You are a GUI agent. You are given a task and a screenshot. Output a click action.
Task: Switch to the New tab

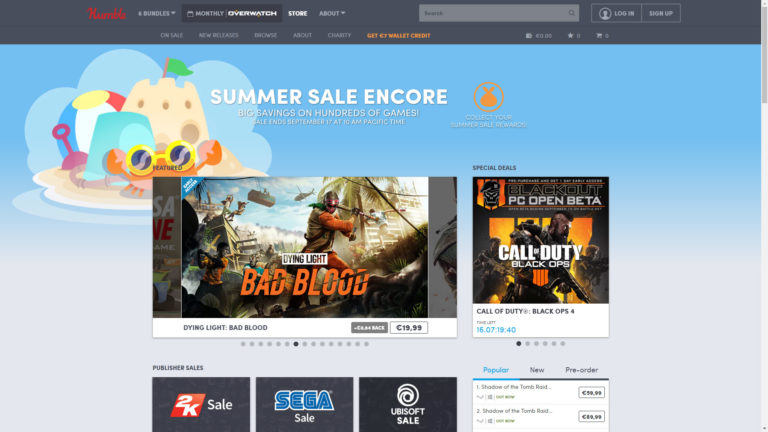click(x=537, y=370)
